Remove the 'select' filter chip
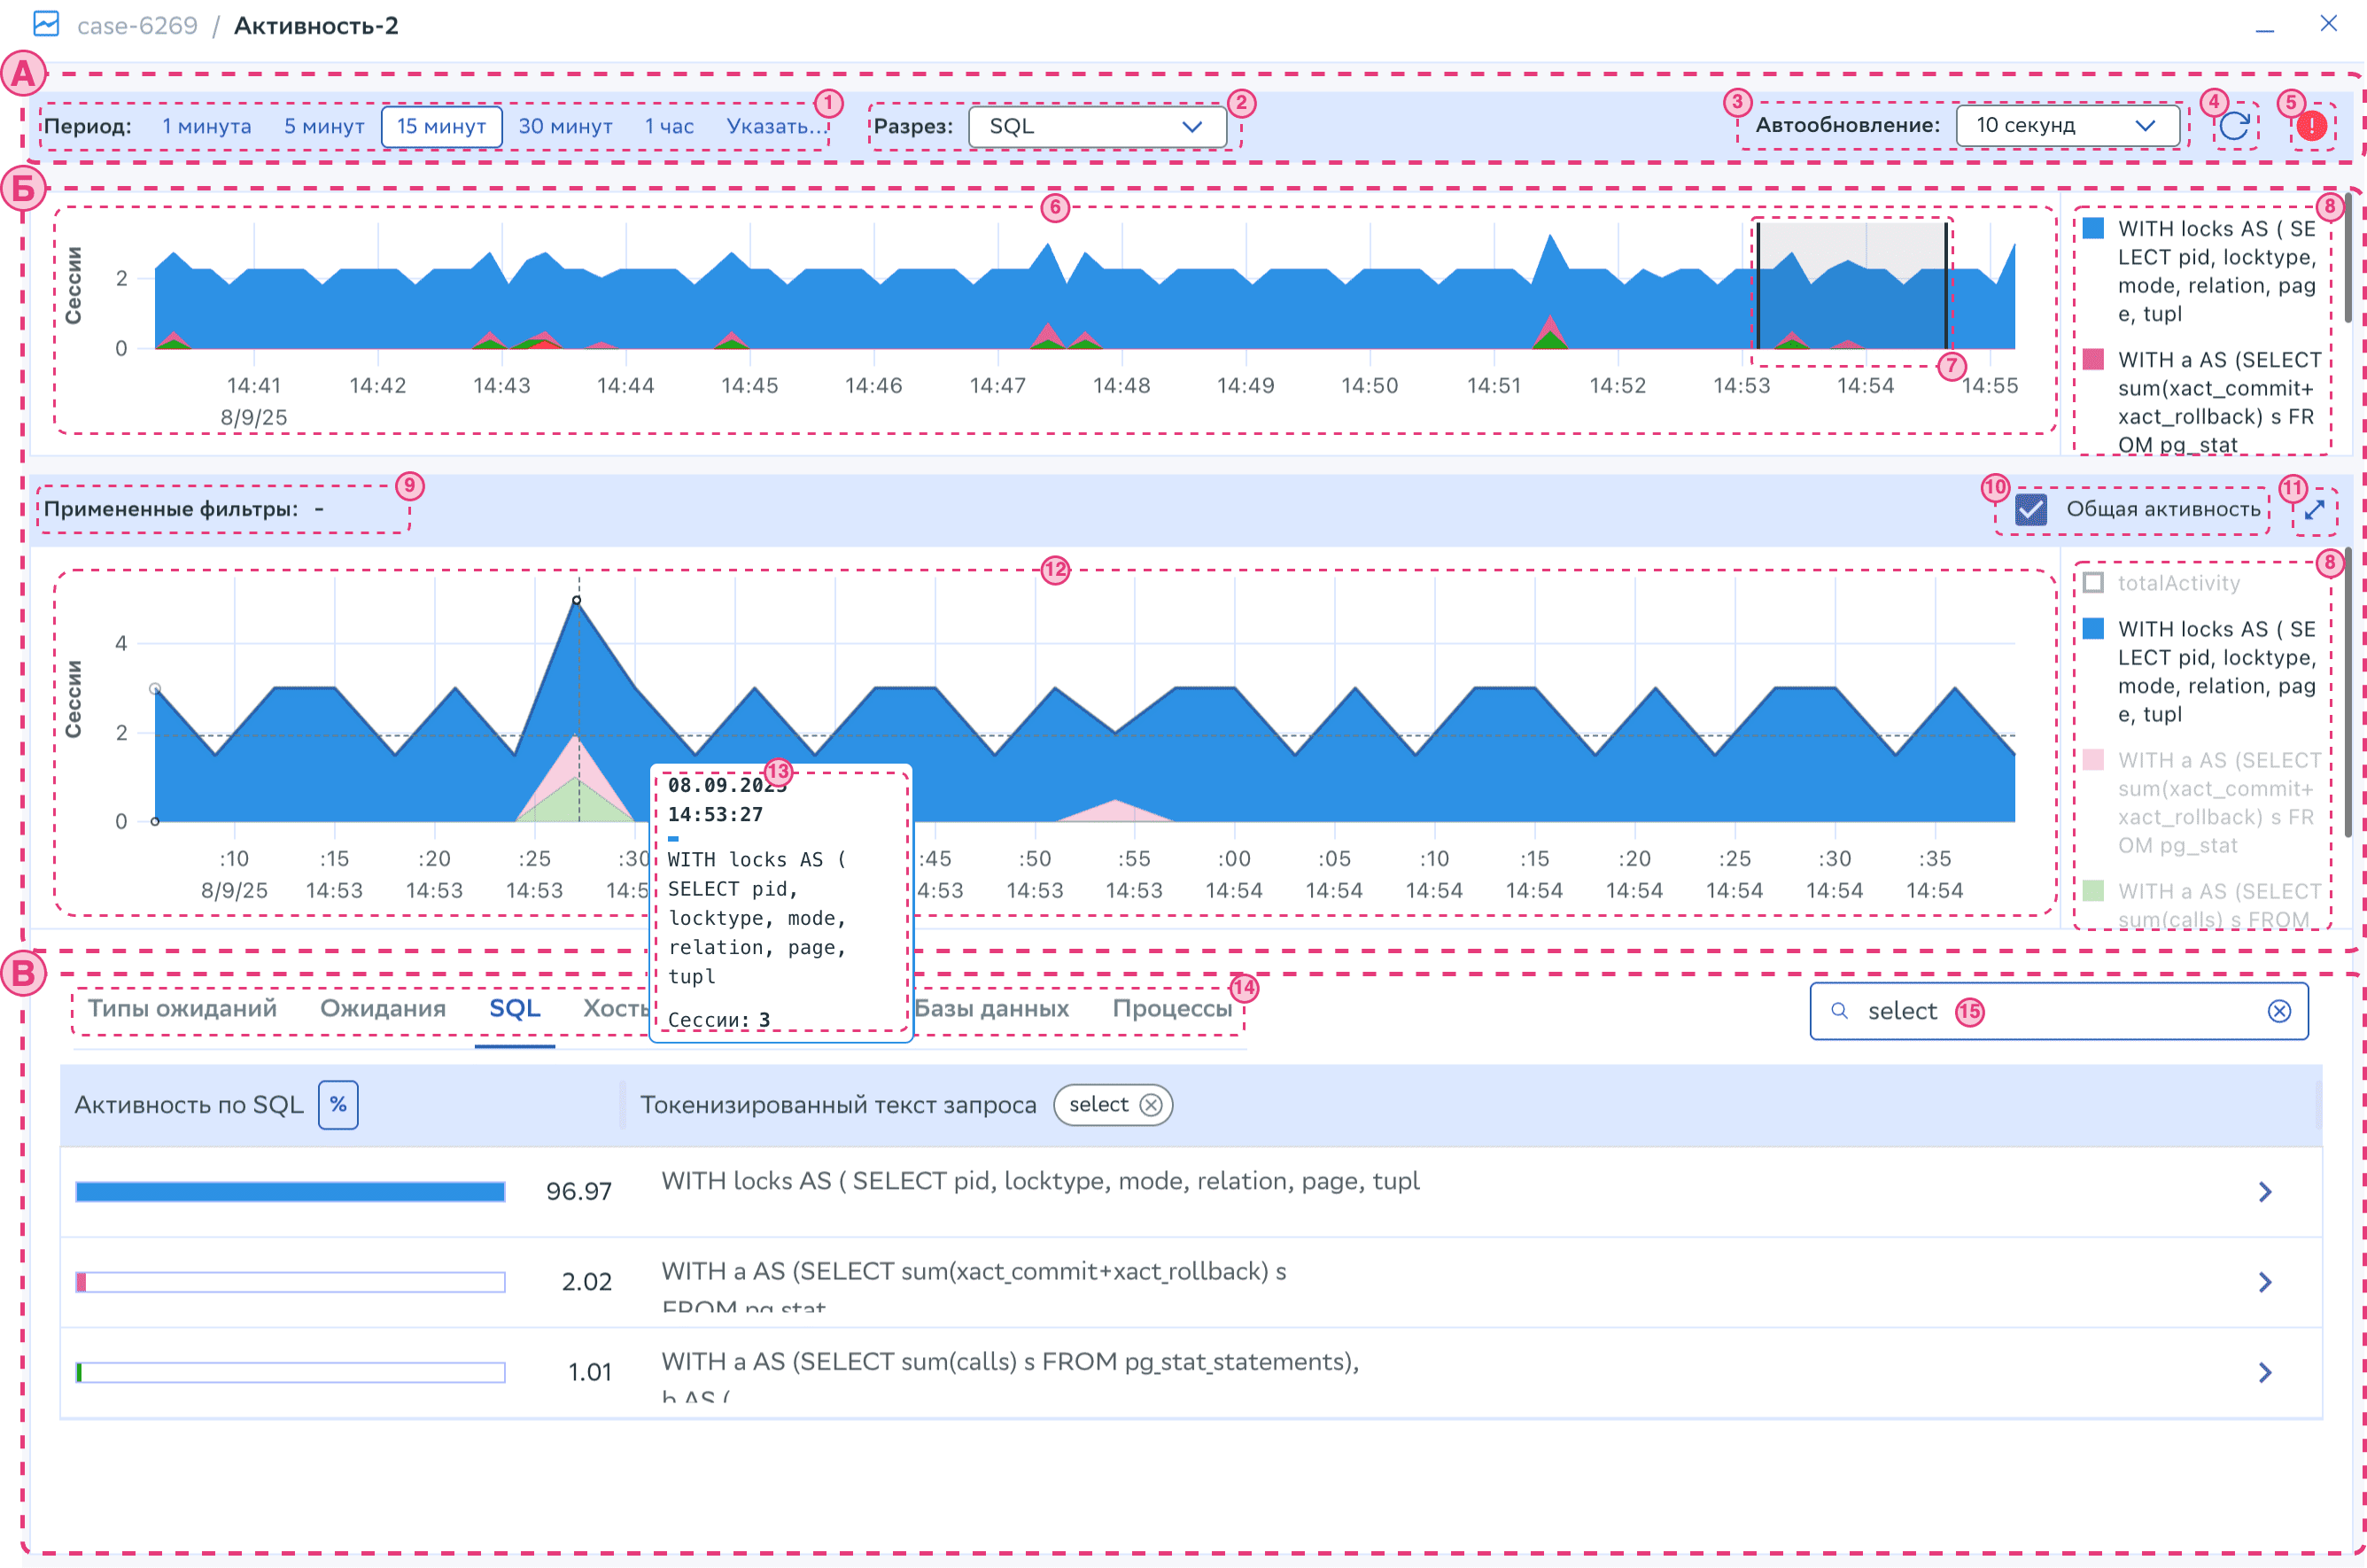Viewport: 2367px width, 1568px height. pyautogui.click(x=1151, y=1105)
